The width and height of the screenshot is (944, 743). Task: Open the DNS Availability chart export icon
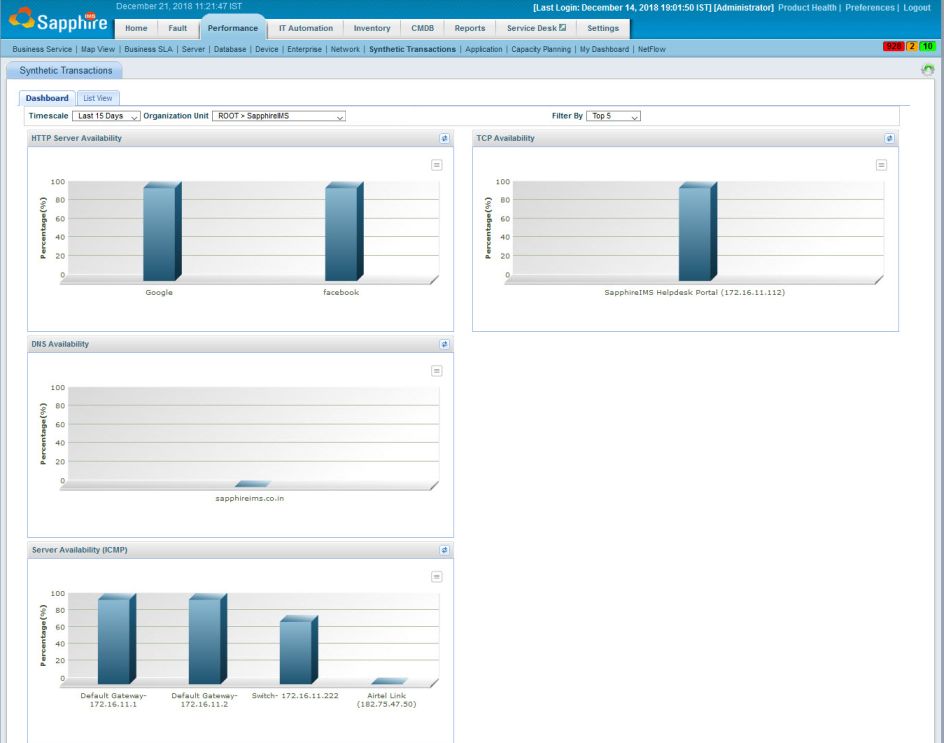click(x=435, y=370)
